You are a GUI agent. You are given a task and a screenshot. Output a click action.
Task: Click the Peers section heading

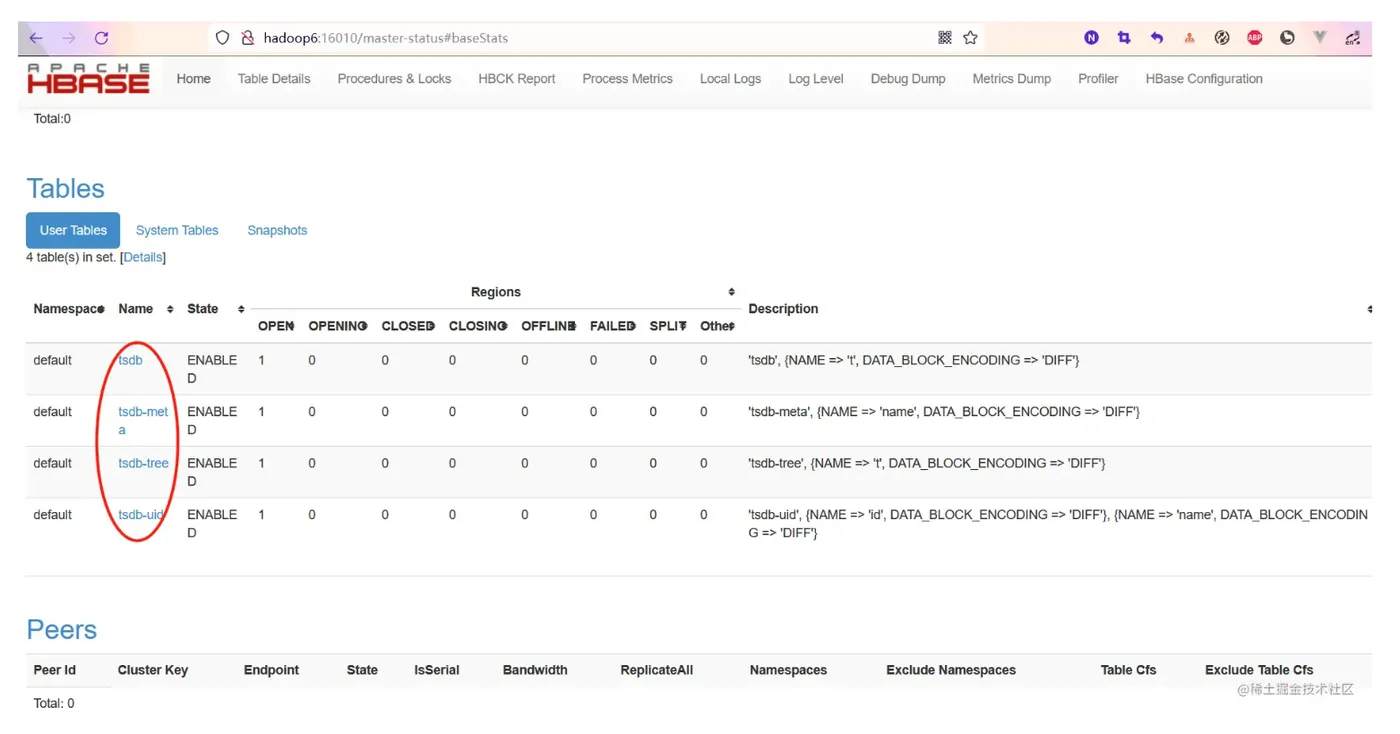tap(61, 630)
